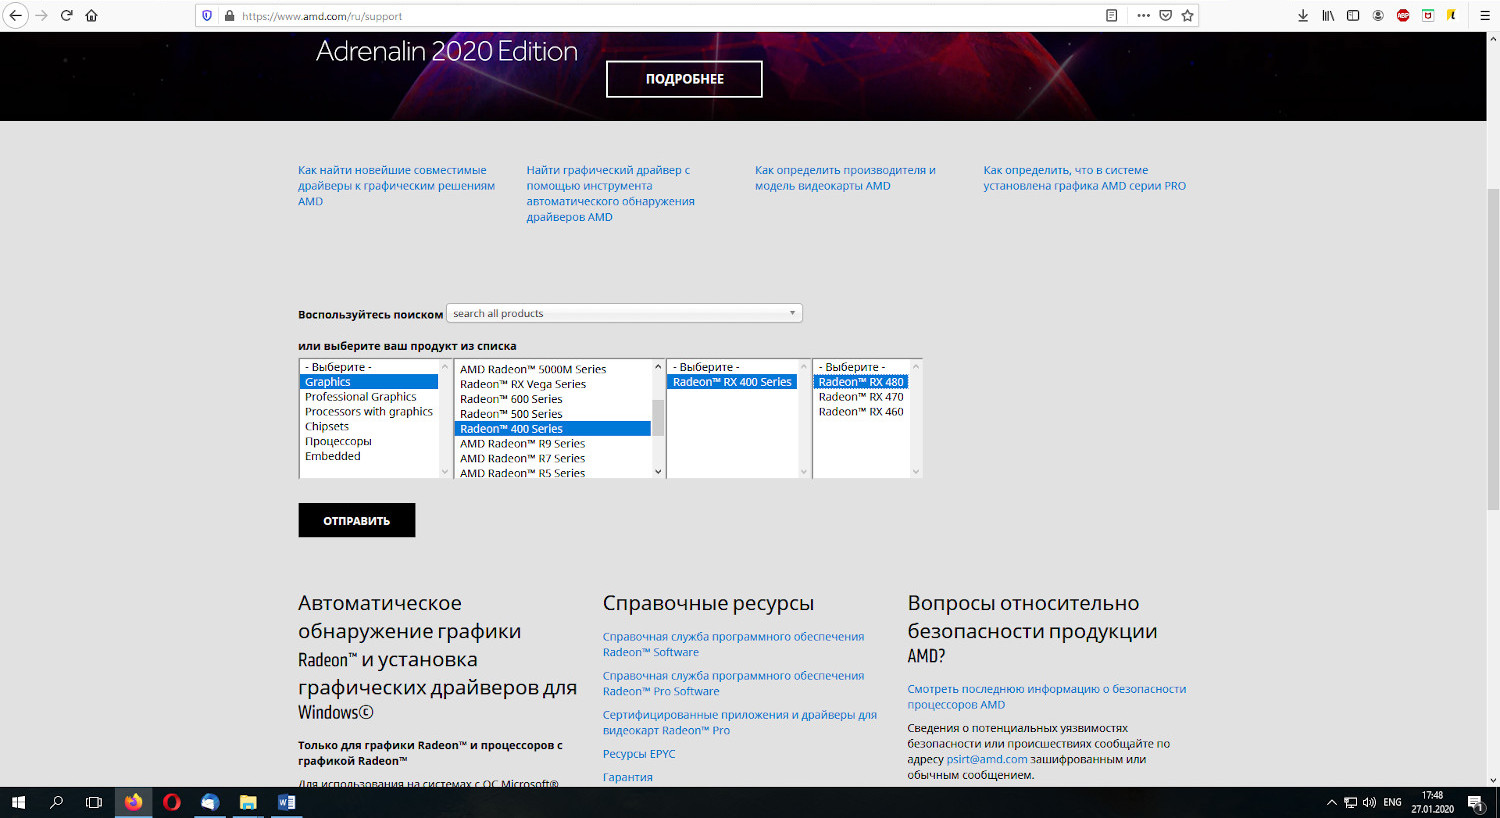
Task: Open Firefox account menu
Action: pyautogui.click(x=1378, y=16)
